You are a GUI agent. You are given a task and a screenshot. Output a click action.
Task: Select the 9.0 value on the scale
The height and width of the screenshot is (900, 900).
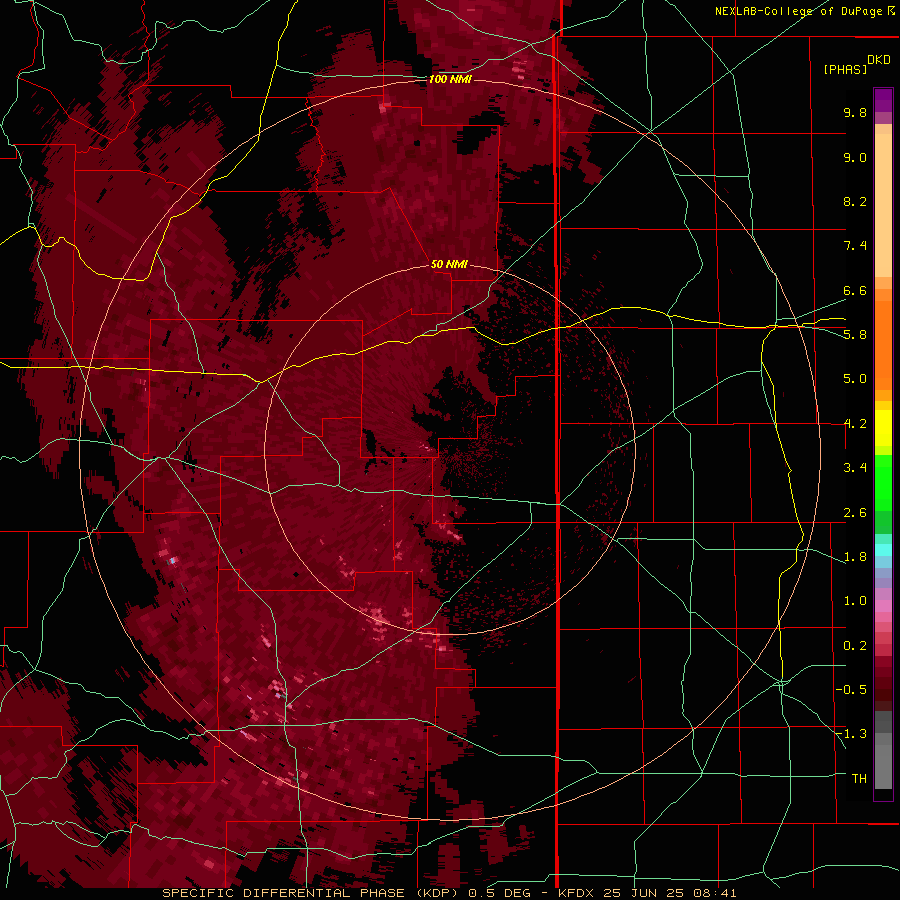tap(855, 157)
